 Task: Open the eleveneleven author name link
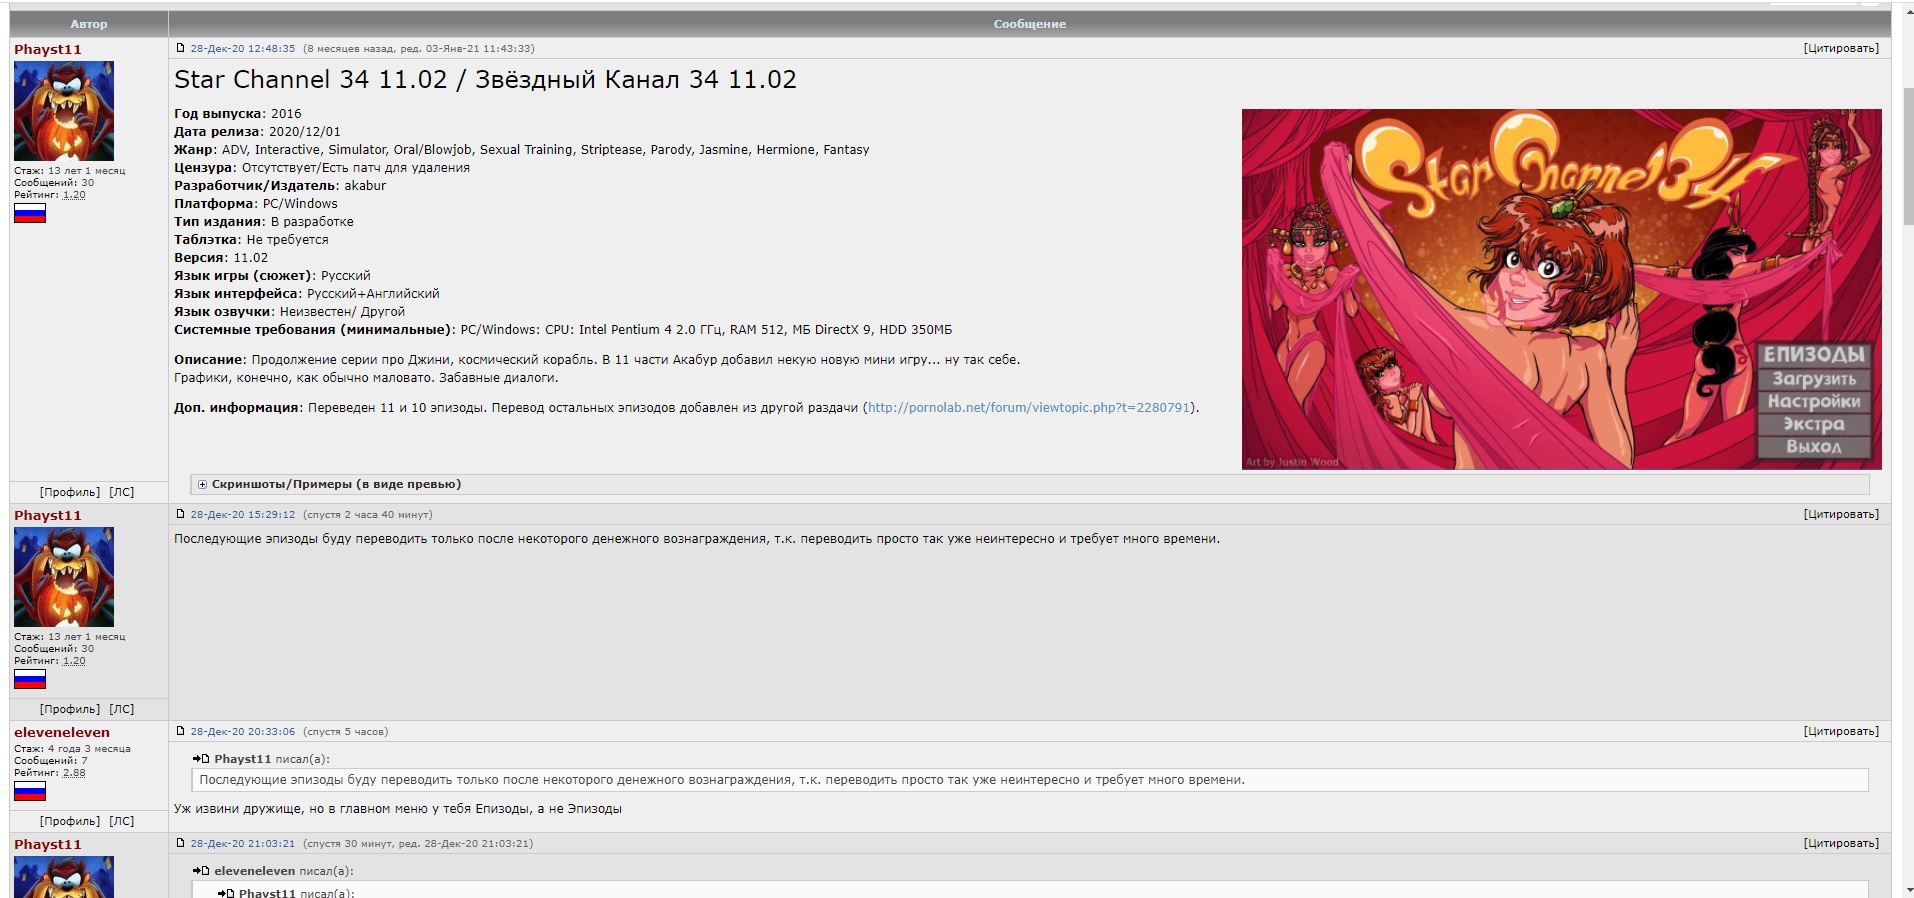[62, 732]
